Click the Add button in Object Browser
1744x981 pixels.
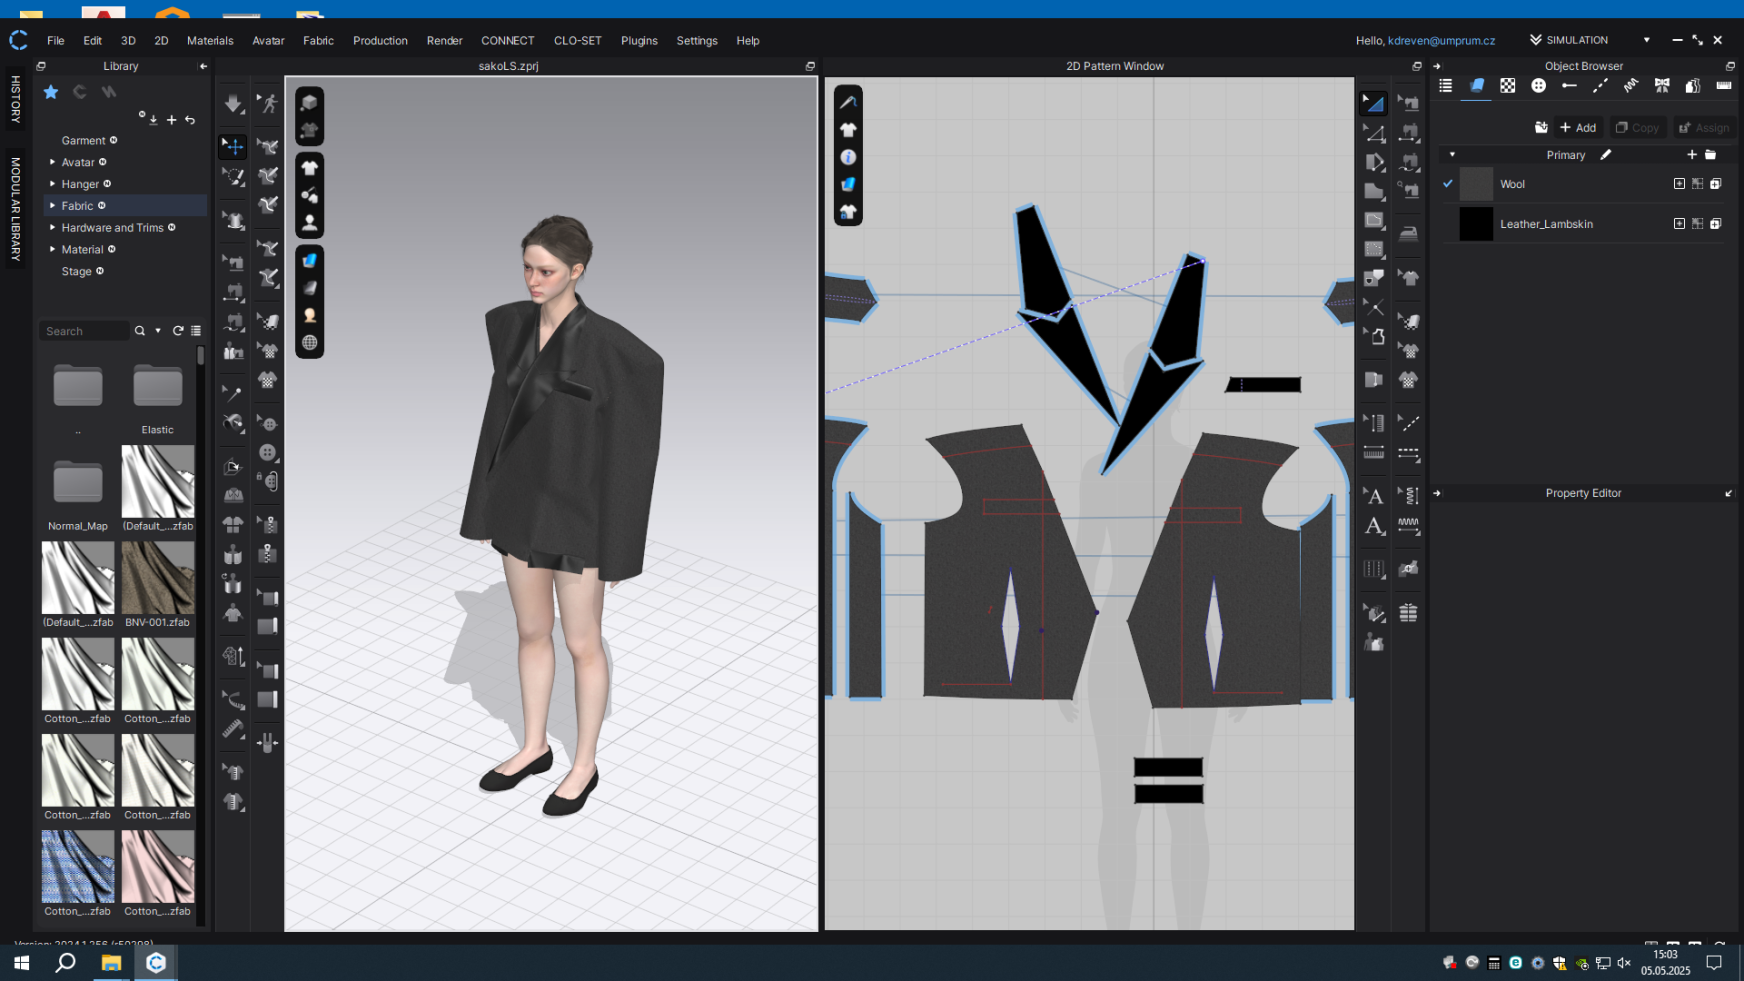[x=1578, y=128]
